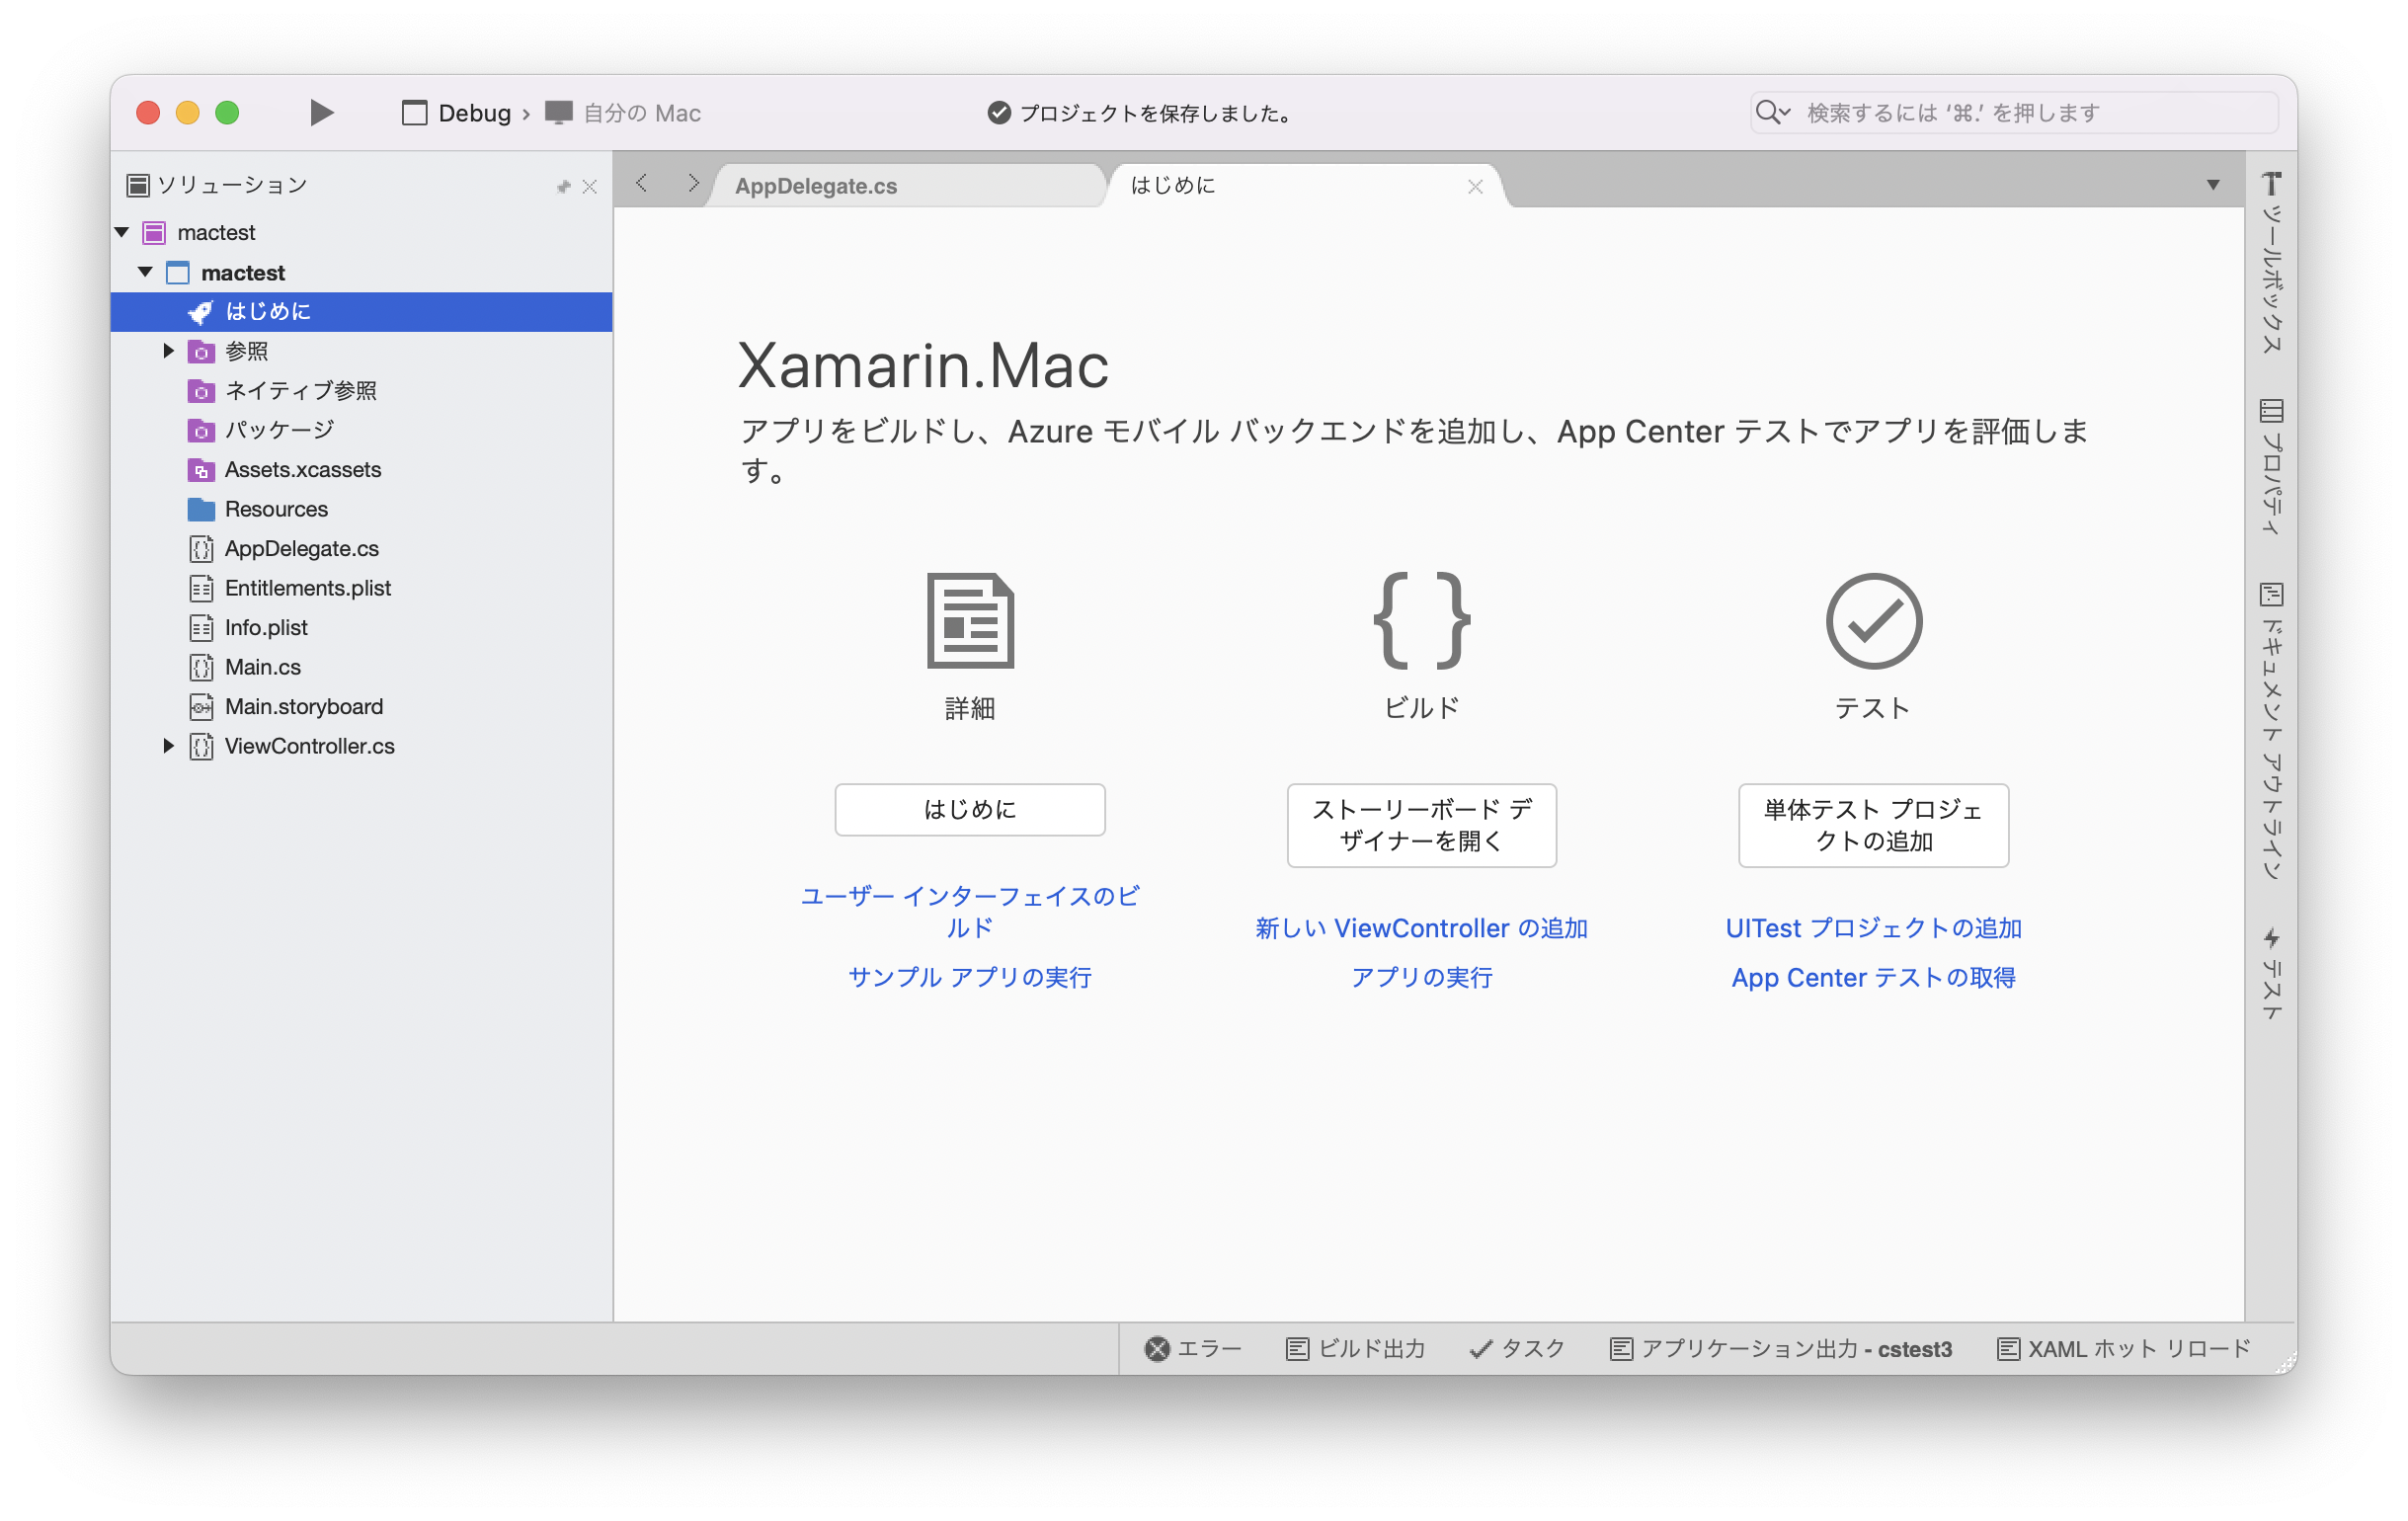
Task: Select Main.cs in the solution tree
Action: [361, 668]
